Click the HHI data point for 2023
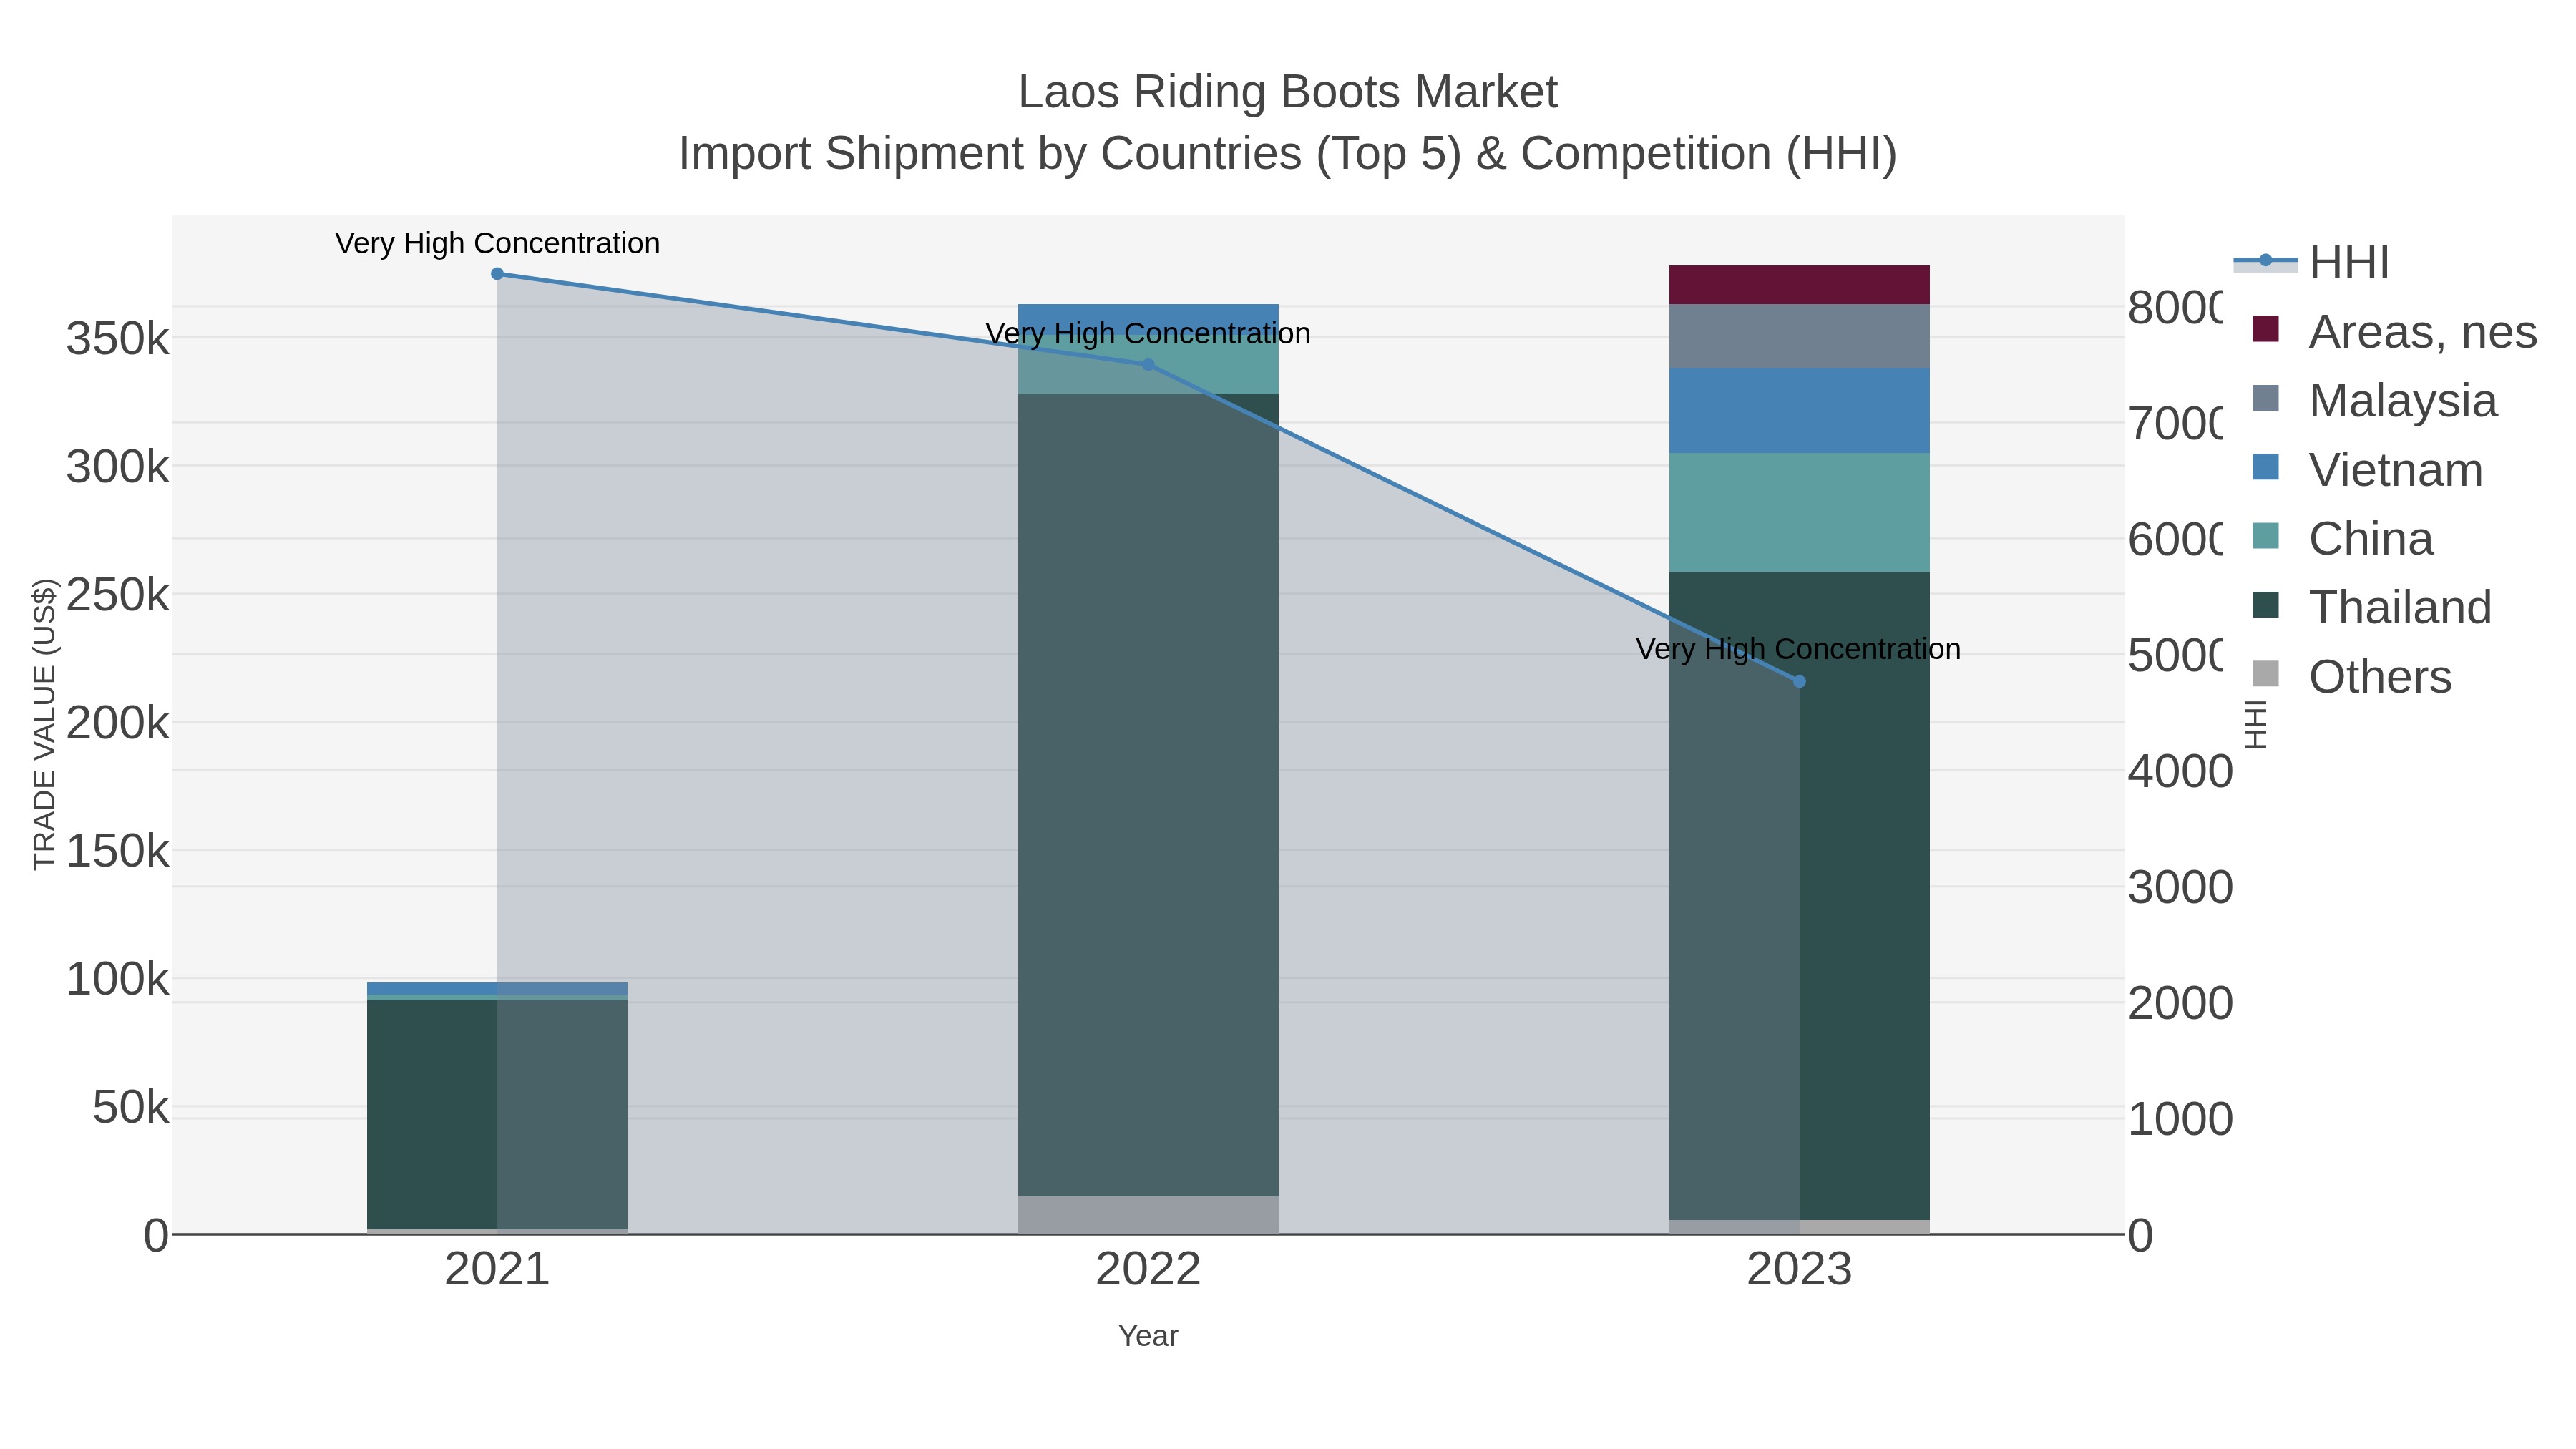This screenshot has height=1449, width=2576. click(1799, 682)
